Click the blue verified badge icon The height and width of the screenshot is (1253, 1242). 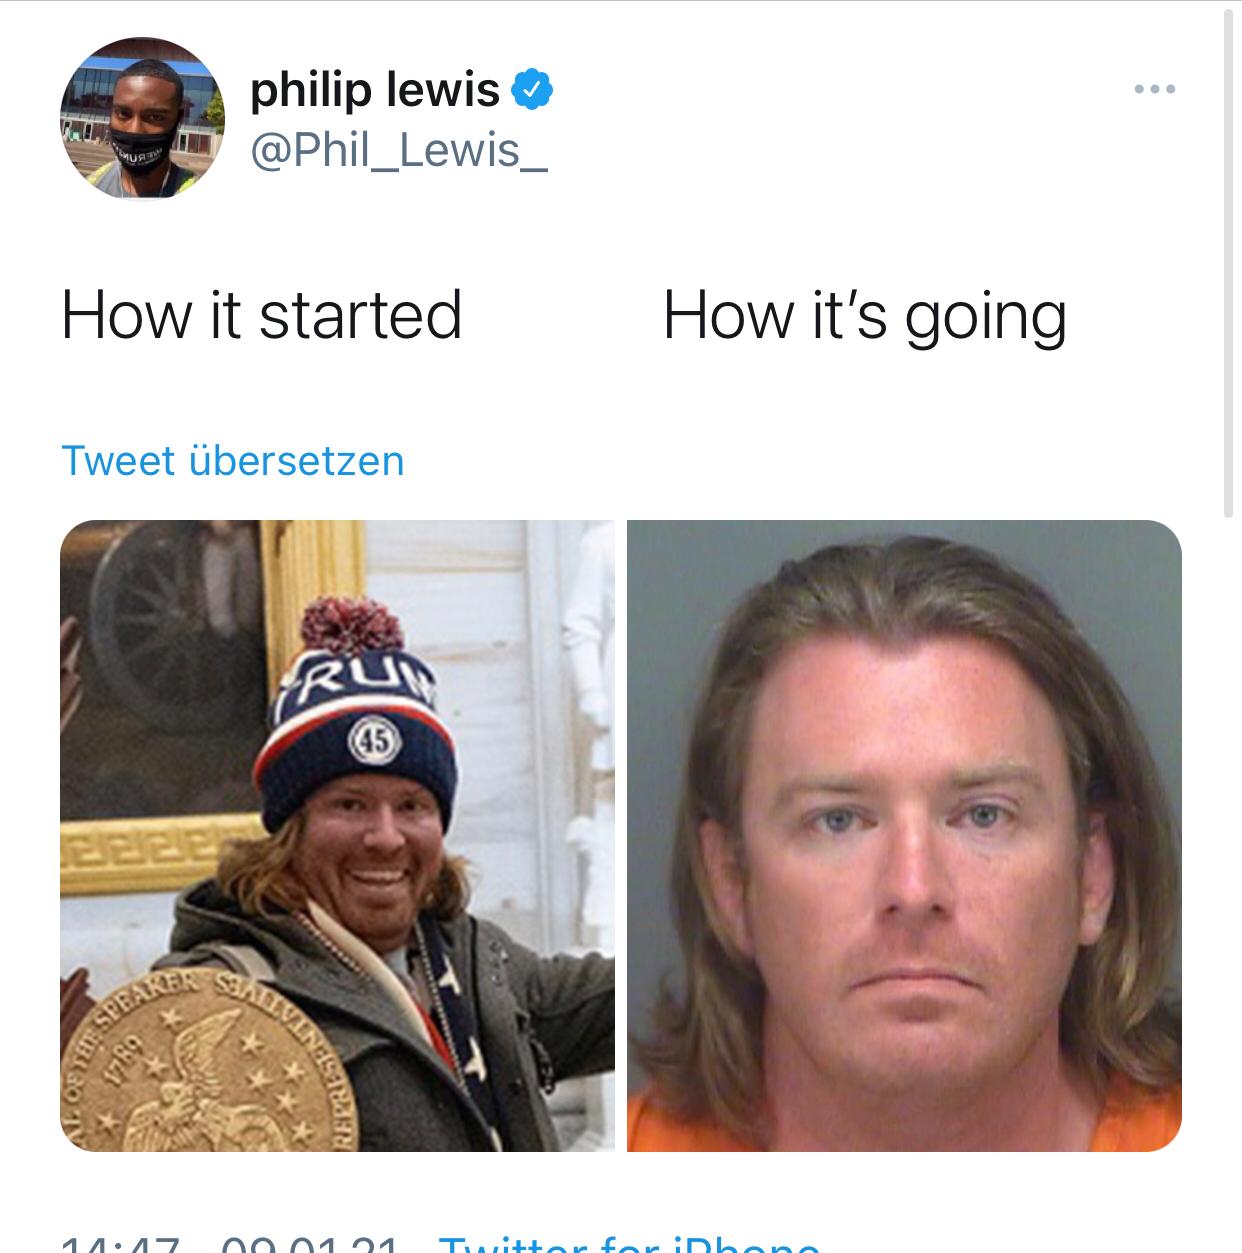tap(532, 91)
